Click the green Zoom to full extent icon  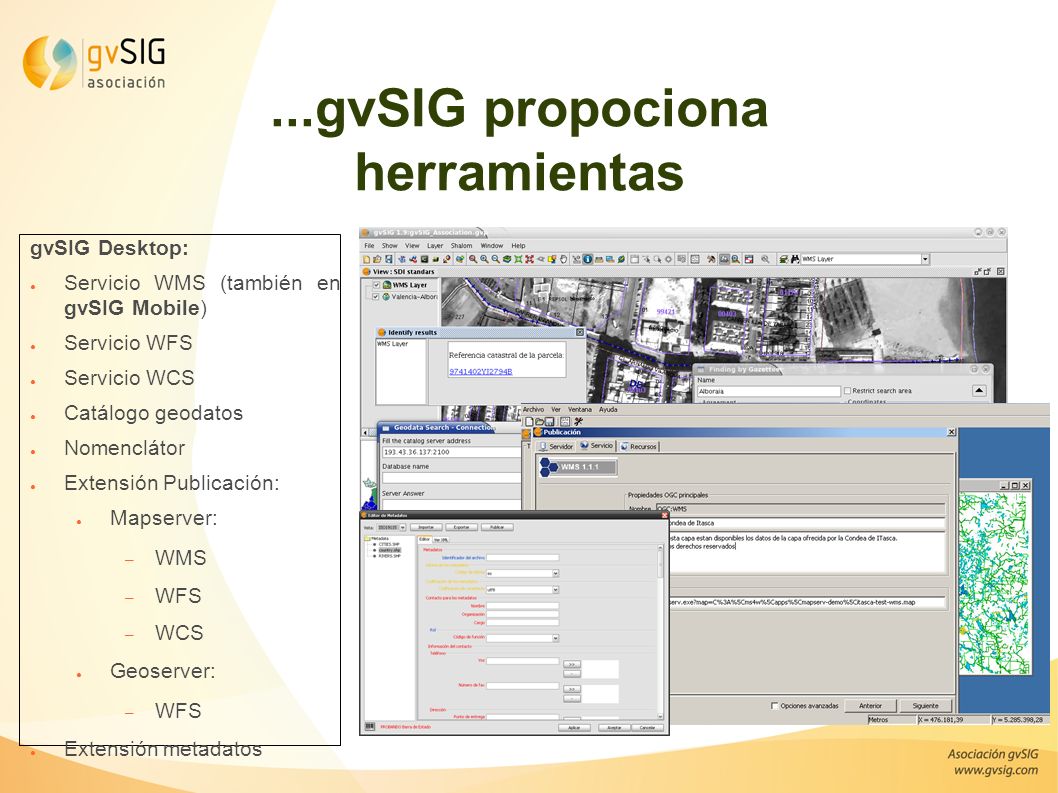tap(518, 259)
